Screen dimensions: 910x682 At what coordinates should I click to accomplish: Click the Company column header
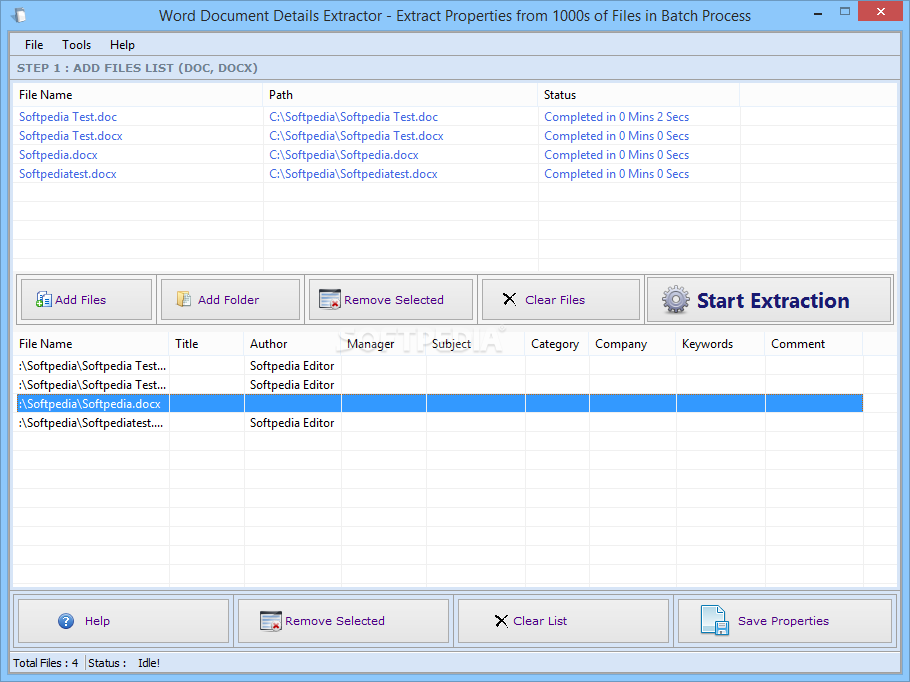point(633,344)
